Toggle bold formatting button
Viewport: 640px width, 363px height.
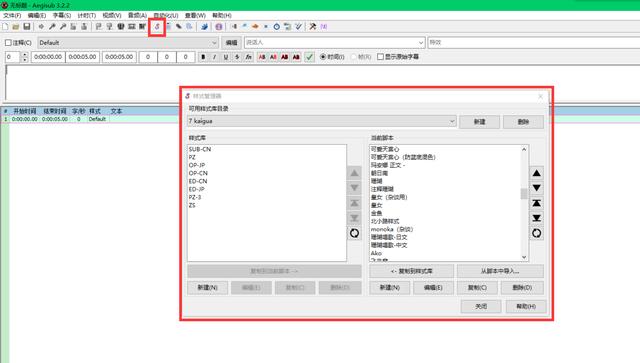203,57
